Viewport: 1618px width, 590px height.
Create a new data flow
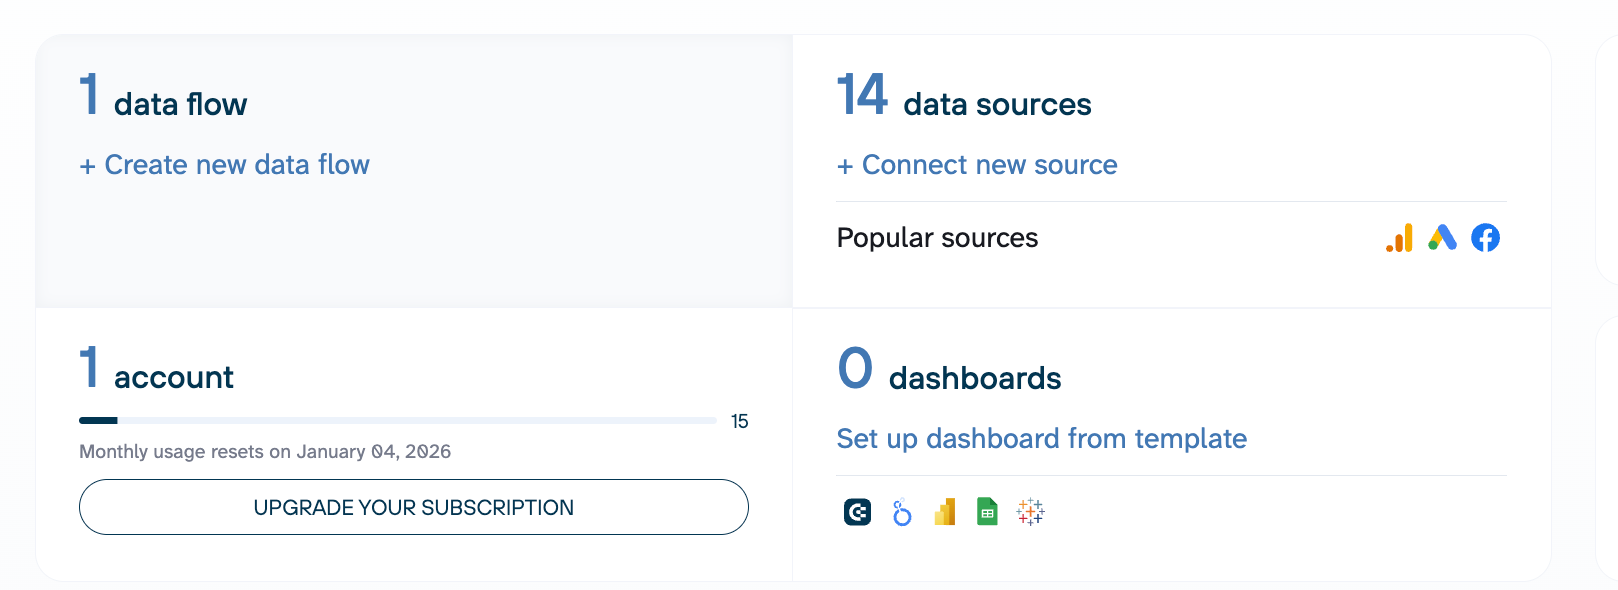click(x=225, y=165)
